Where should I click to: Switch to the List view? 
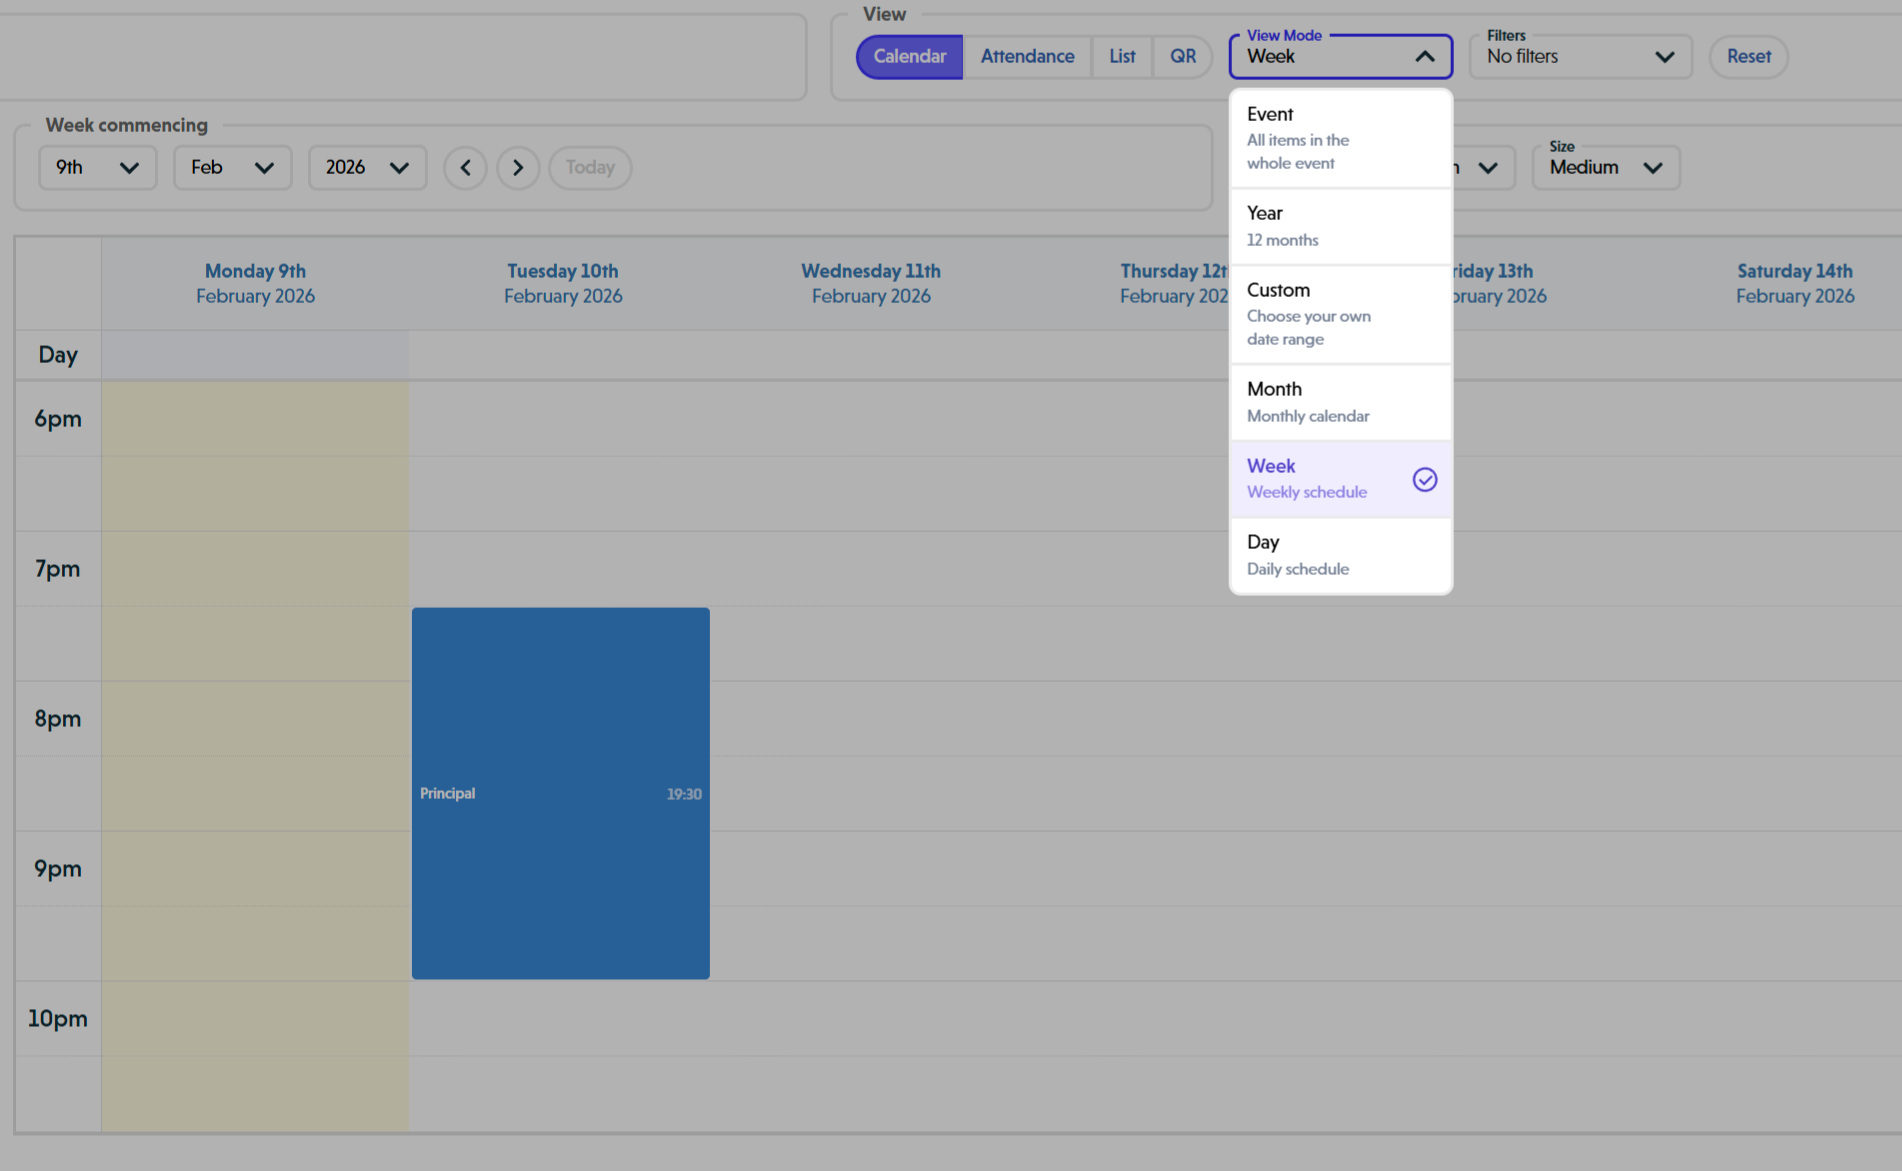coord(1121,57)
